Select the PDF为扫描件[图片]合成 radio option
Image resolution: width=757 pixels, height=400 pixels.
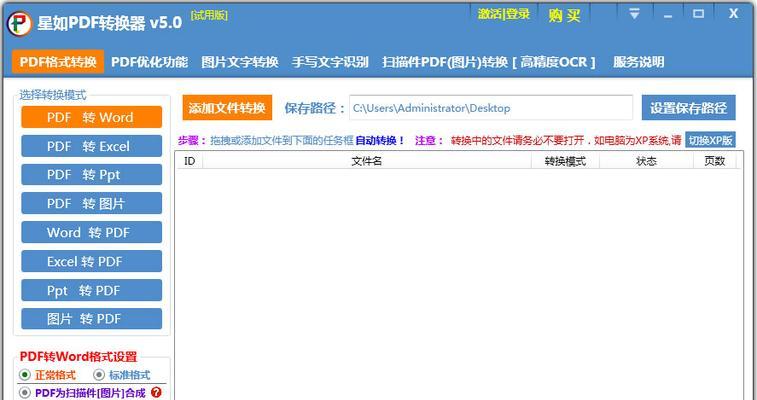coord(25,393)
